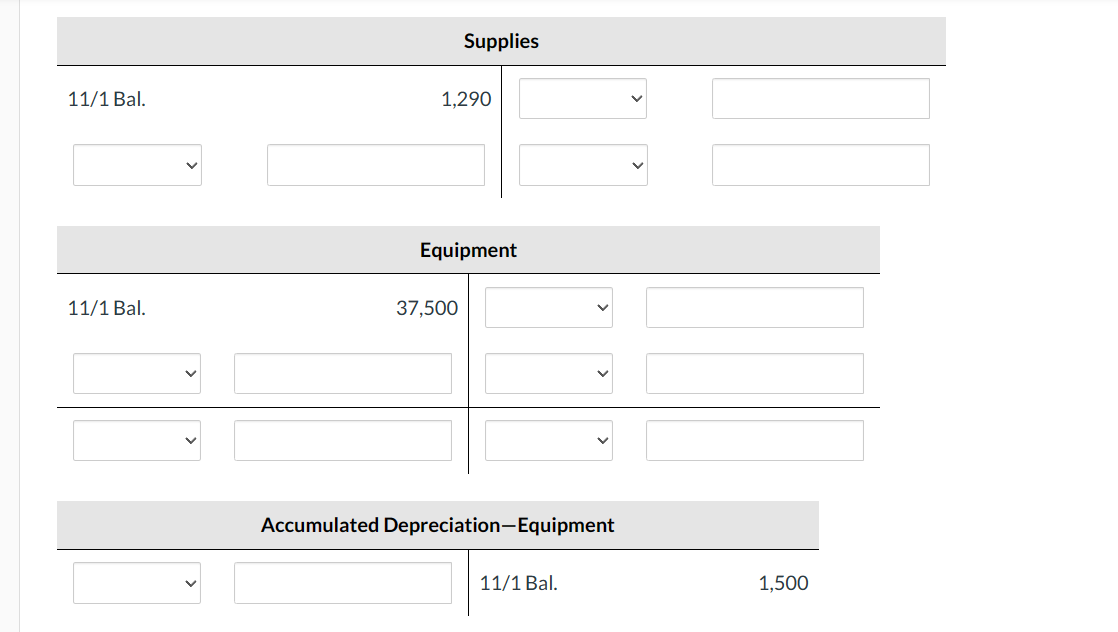This screenshot has height=632, width=1118.
Task: Click second credit amount field in Supplies
Action: tap(820, 165)
